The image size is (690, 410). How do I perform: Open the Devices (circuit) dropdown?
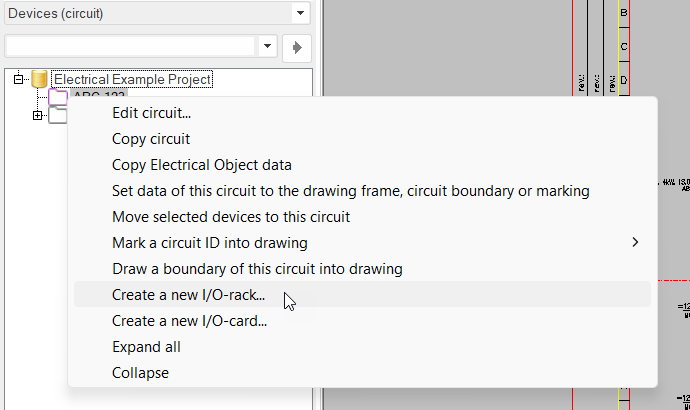click(x=299, y=14)
